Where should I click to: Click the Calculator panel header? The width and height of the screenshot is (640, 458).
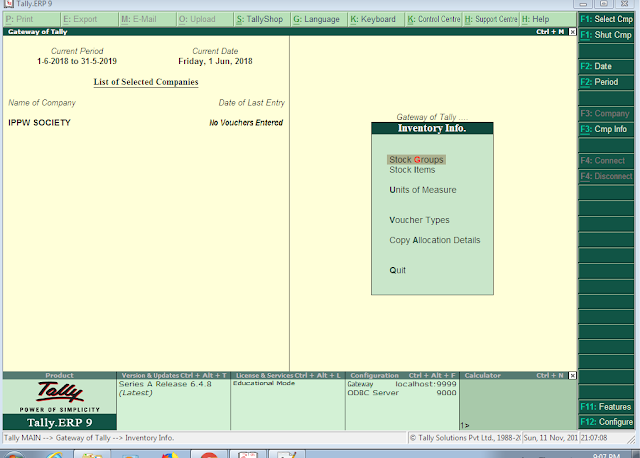pos(514,376)
